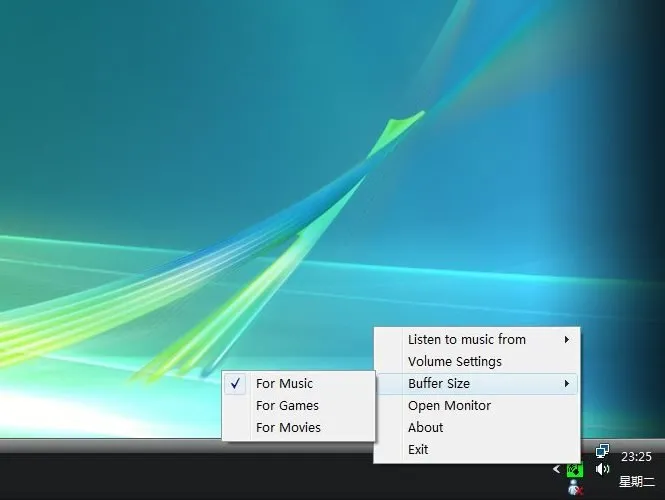Click the speaker volume tray icon
The height and width of the screenshot is (500, 665).
[x=602, y=469]
